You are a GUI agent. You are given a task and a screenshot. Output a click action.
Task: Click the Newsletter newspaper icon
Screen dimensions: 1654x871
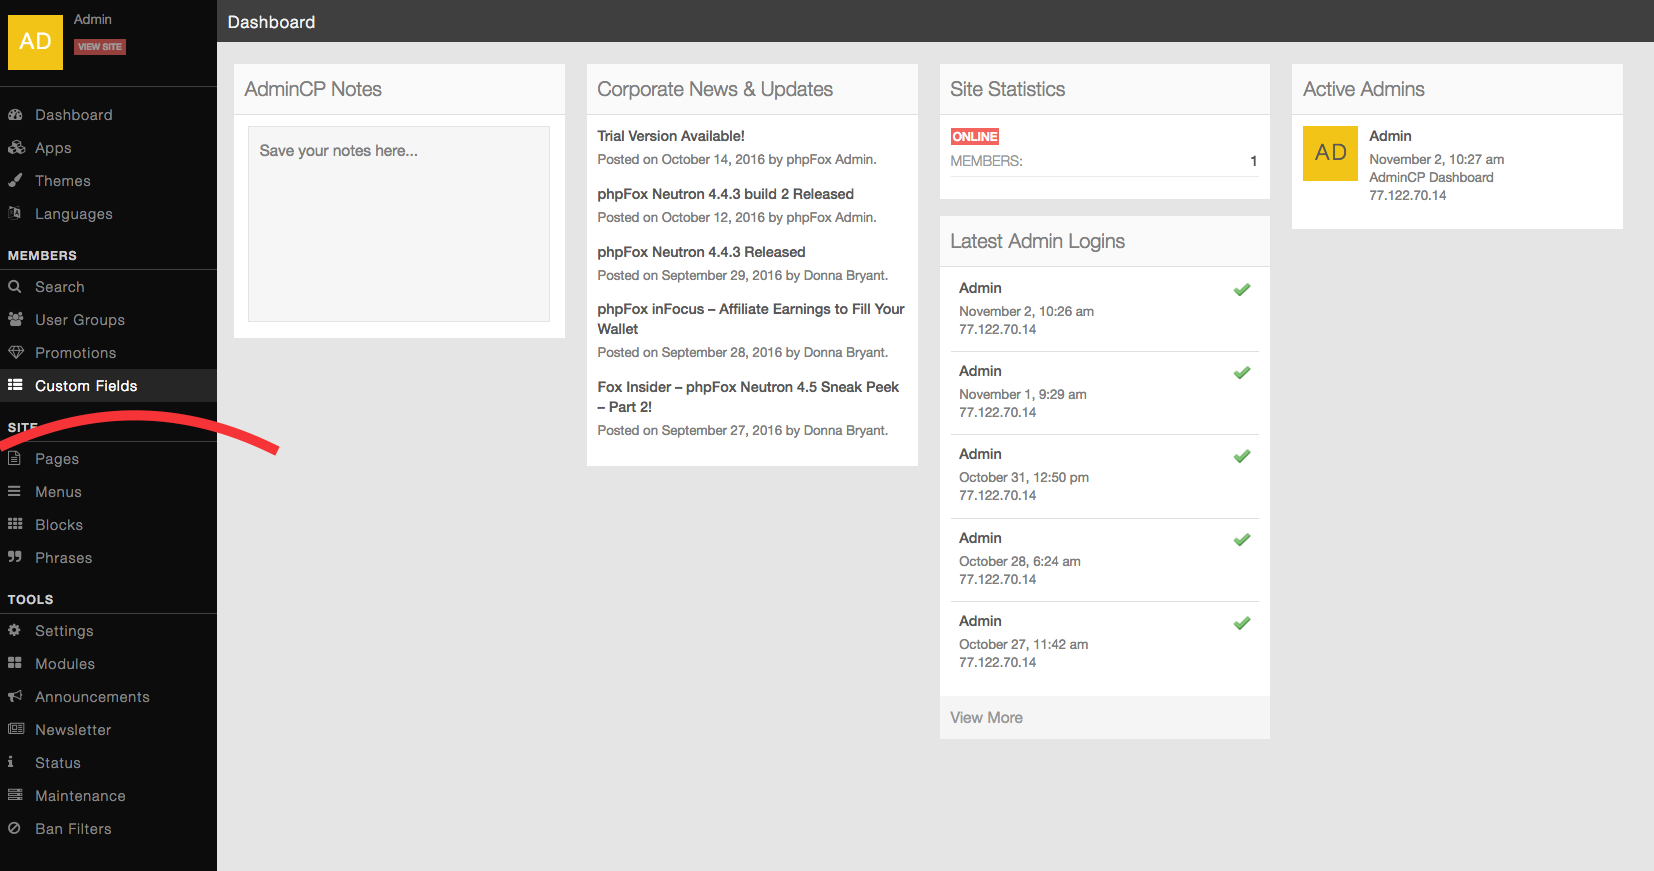tap(16, 729)
